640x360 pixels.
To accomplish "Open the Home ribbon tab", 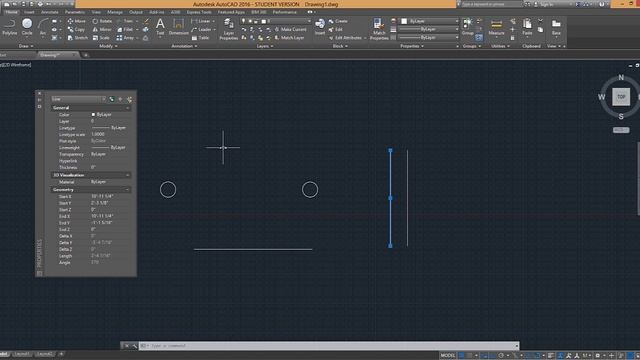I will click(11, 12).
